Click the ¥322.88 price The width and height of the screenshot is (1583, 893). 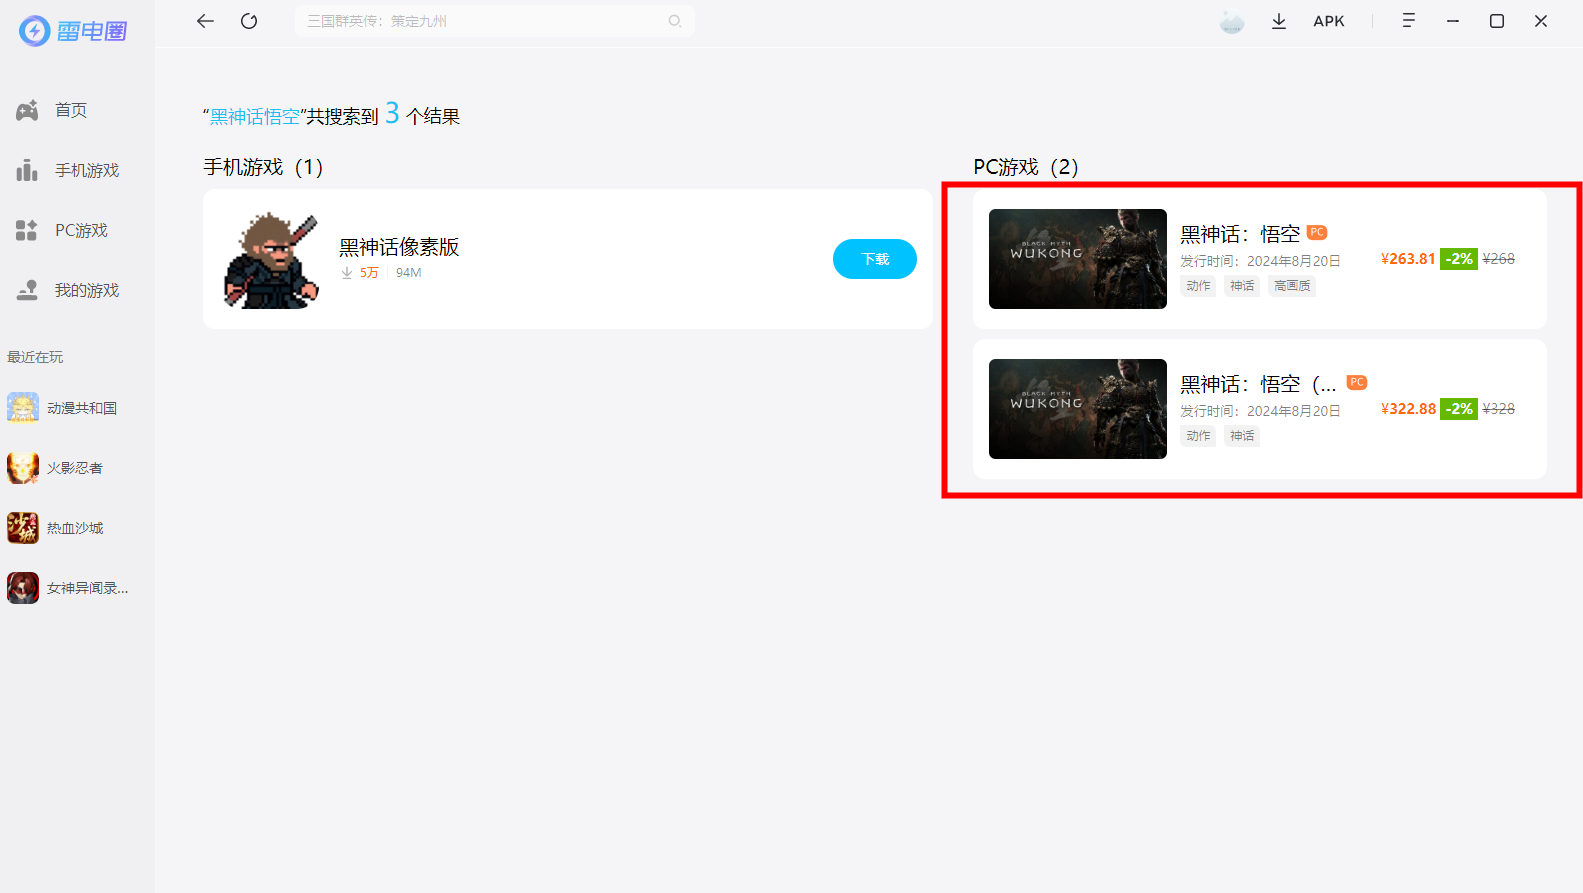(1408, 409)
